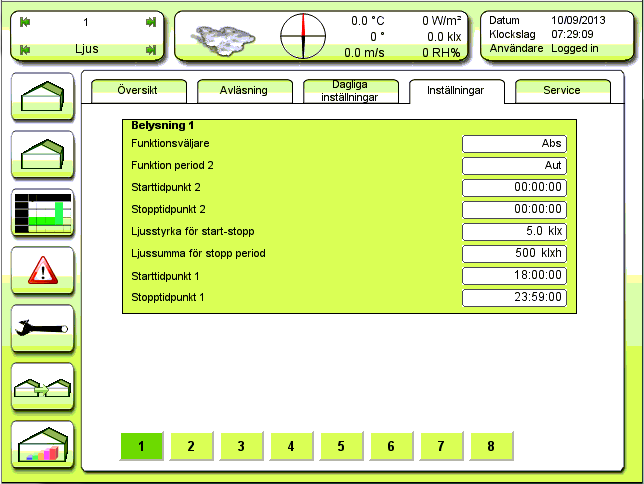
Task: Select lighting group button 3
Action: [242, 446]
